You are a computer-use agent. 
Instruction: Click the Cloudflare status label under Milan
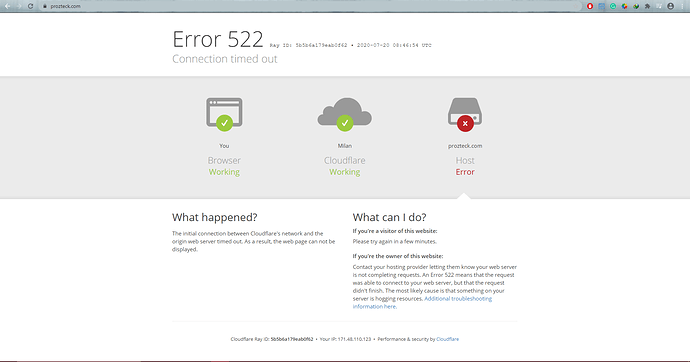pyautogui.click(x=345, y=161)
